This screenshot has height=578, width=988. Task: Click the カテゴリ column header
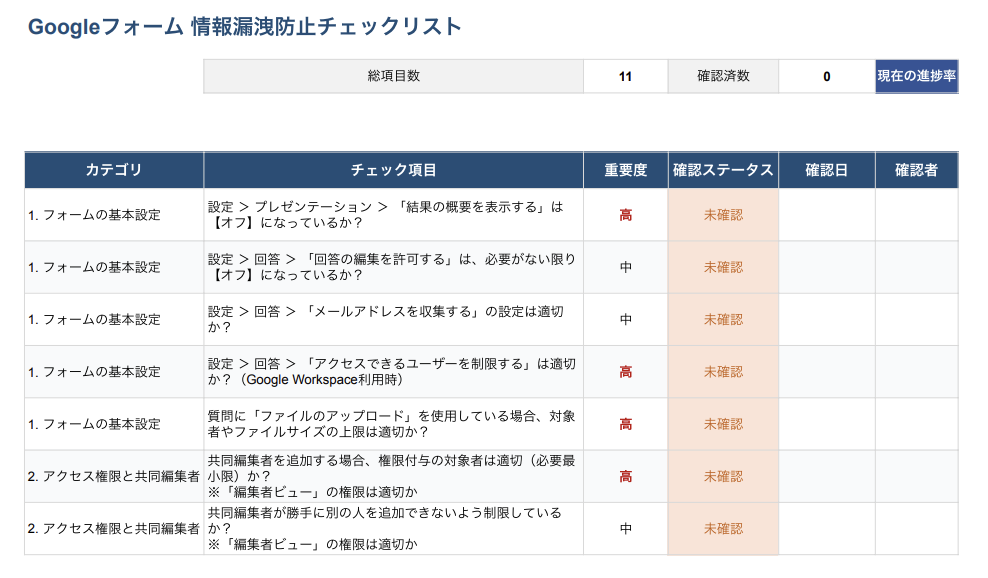coord(114,170)
